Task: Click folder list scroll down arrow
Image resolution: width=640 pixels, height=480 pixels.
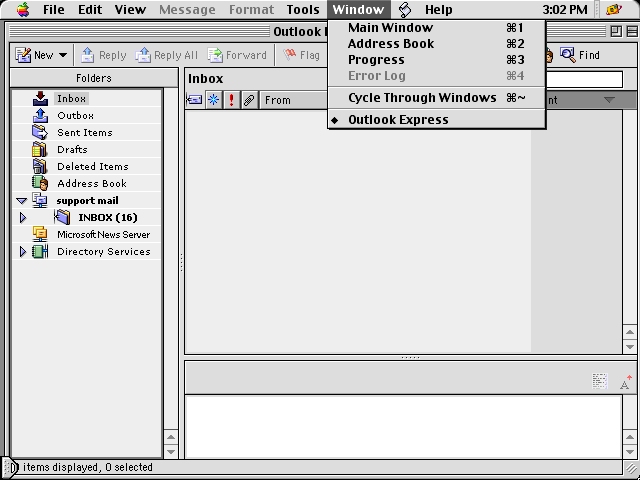Action: click(171, 451)
